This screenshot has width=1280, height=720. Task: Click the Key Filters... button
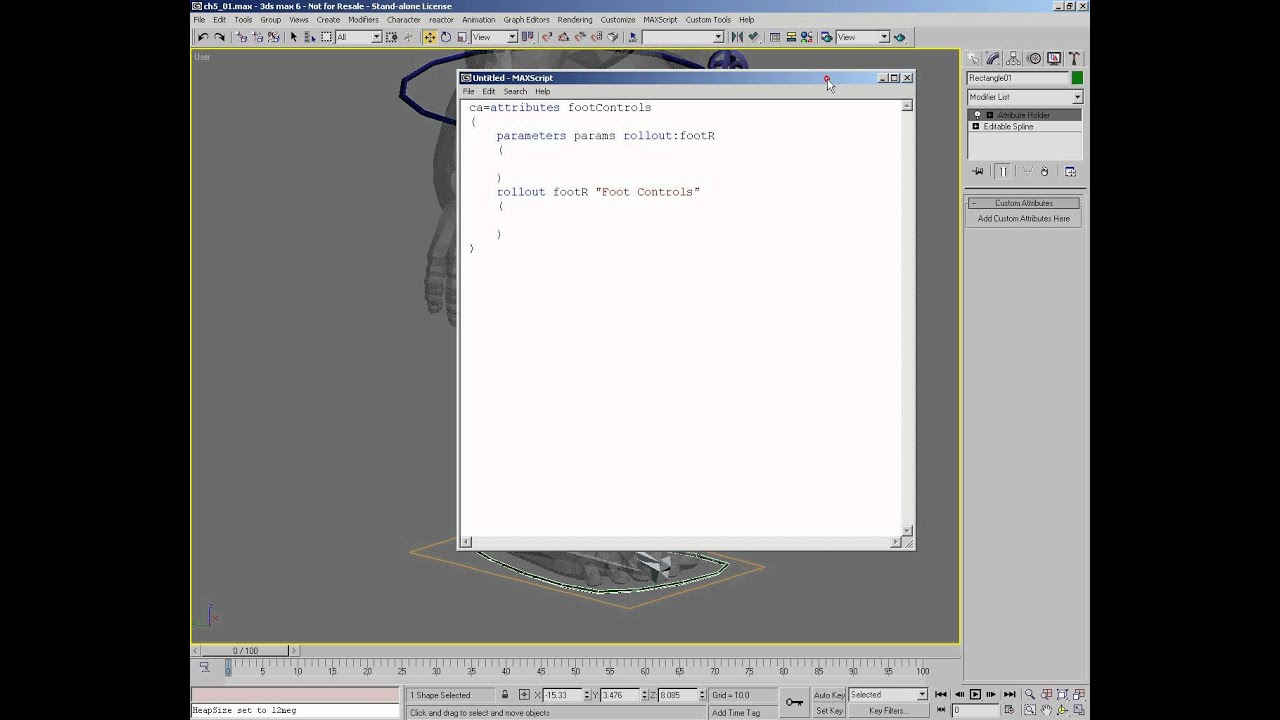[889, 710]
